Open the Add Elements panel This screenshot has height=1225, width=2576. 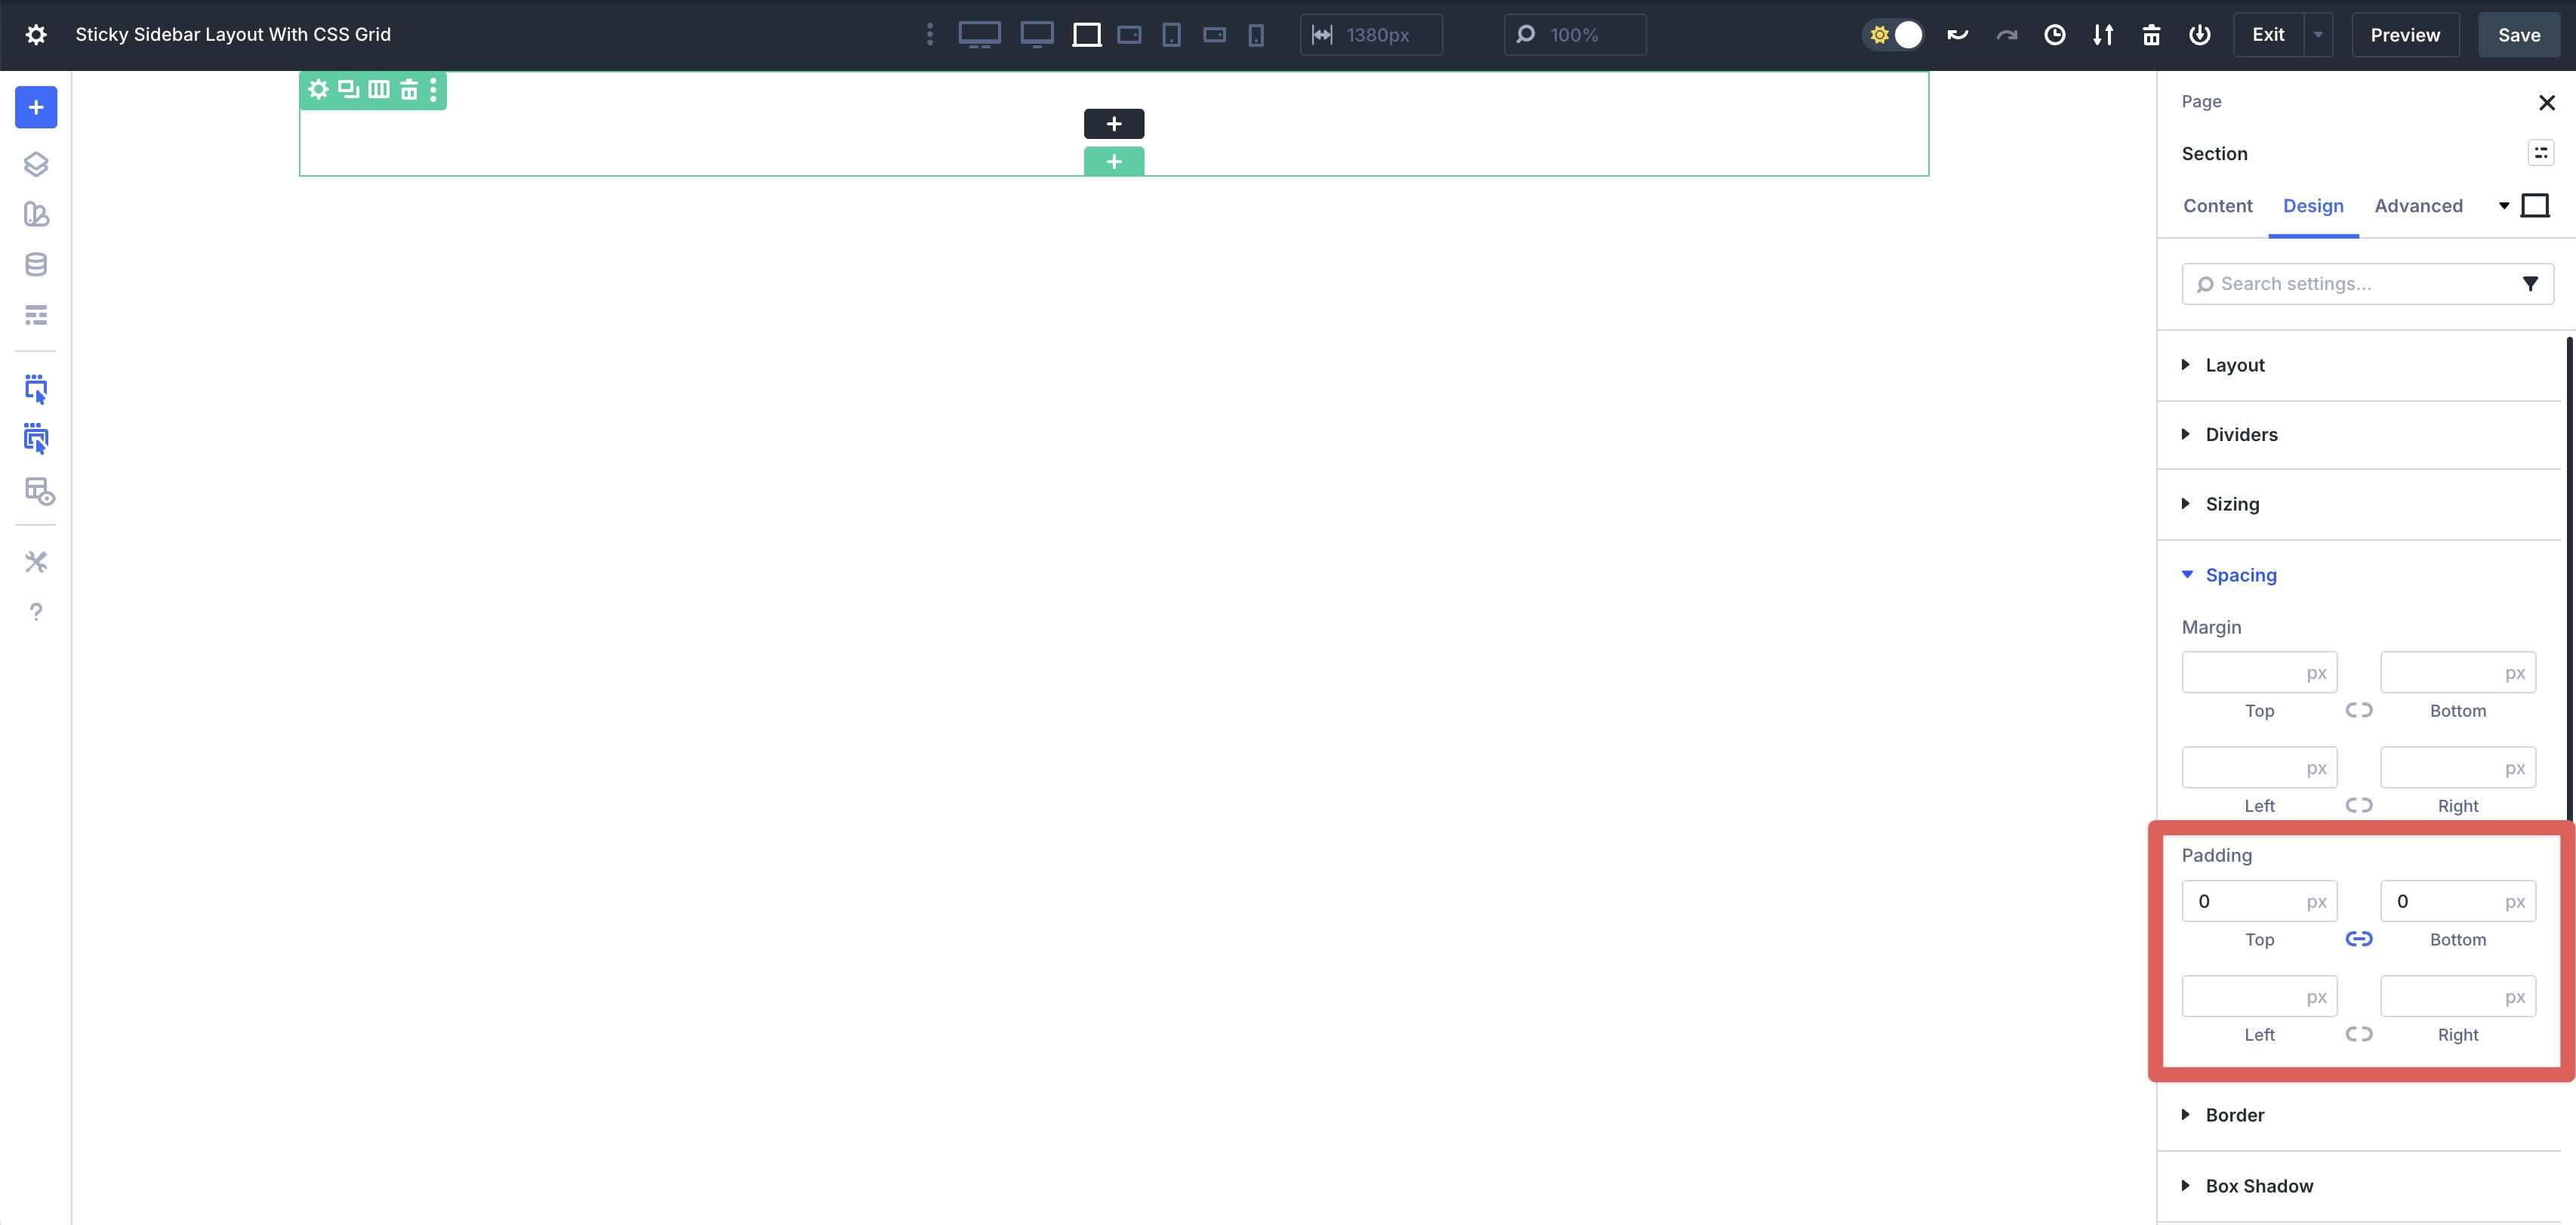(x=36, y=107)
